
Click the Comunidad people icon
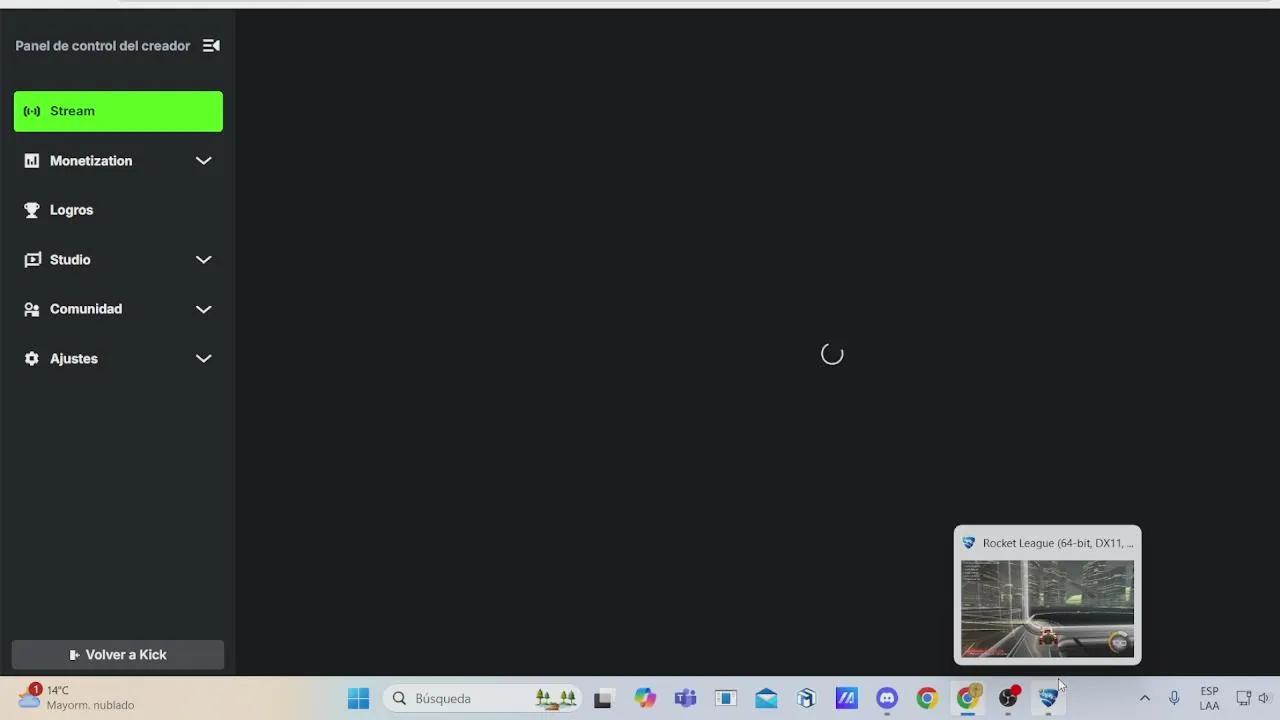coord(32,309)
